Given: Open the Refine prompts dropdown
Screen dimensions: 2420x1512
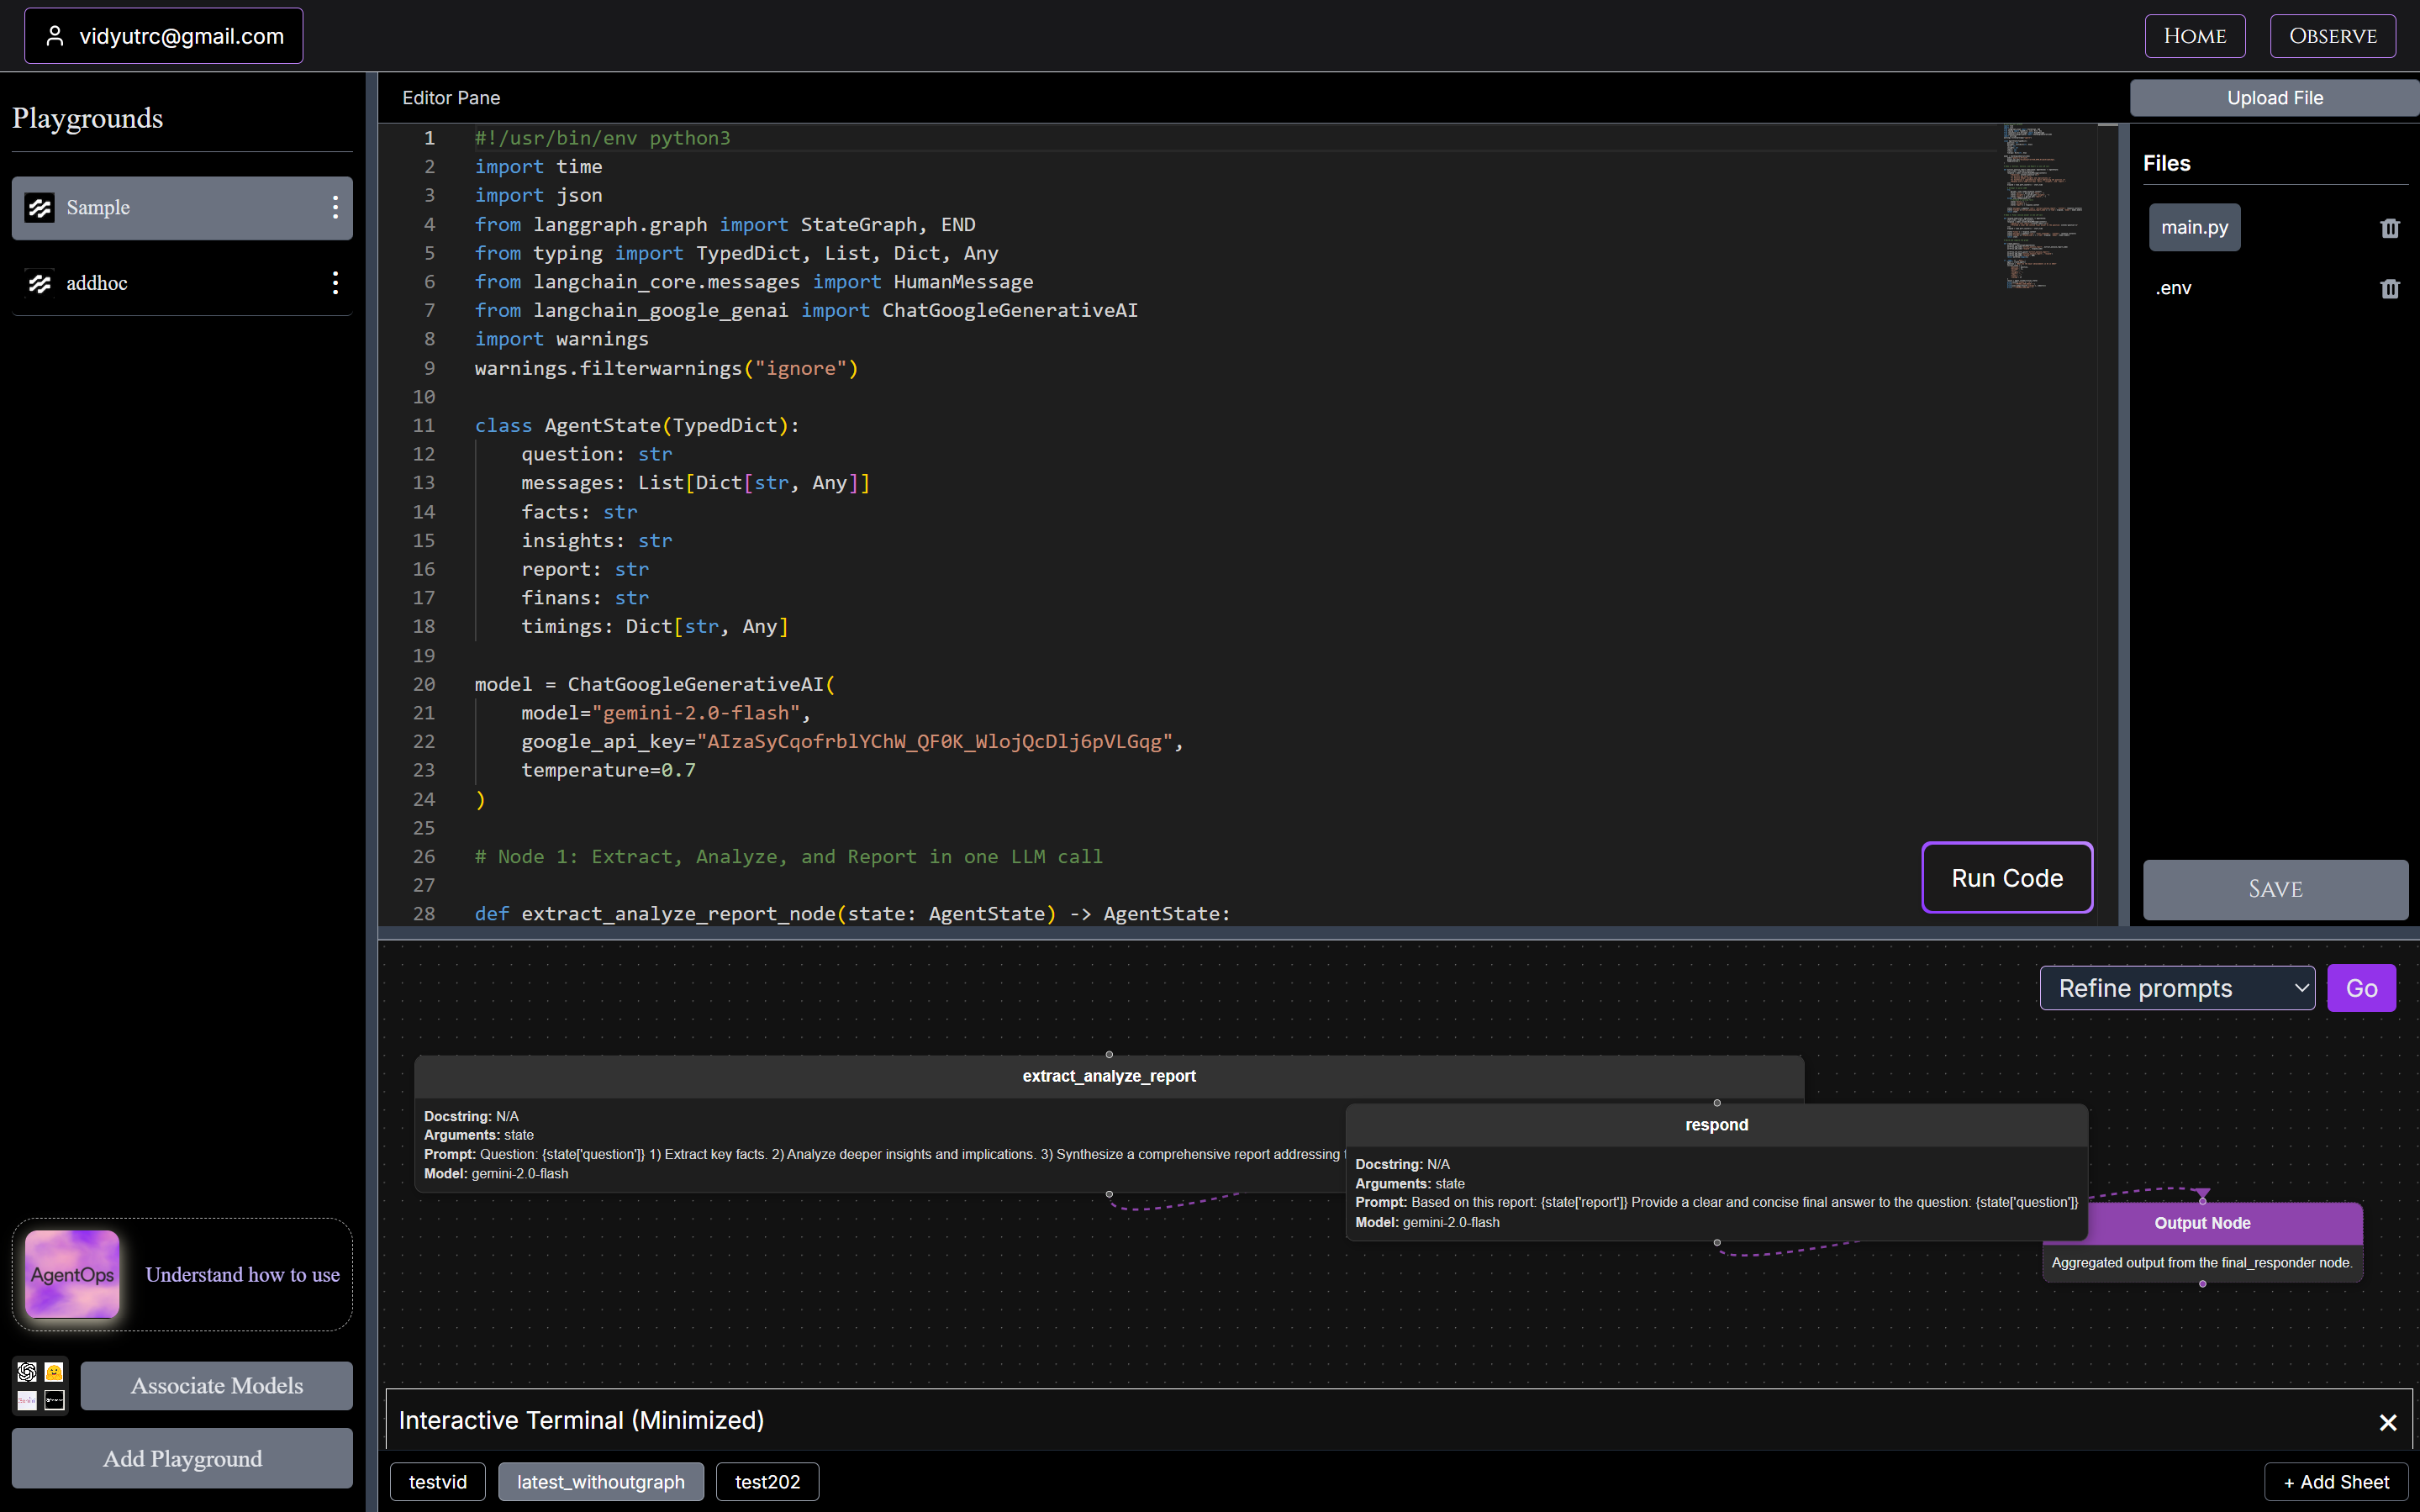Looking at the screenshot, I should (2176, 988).
